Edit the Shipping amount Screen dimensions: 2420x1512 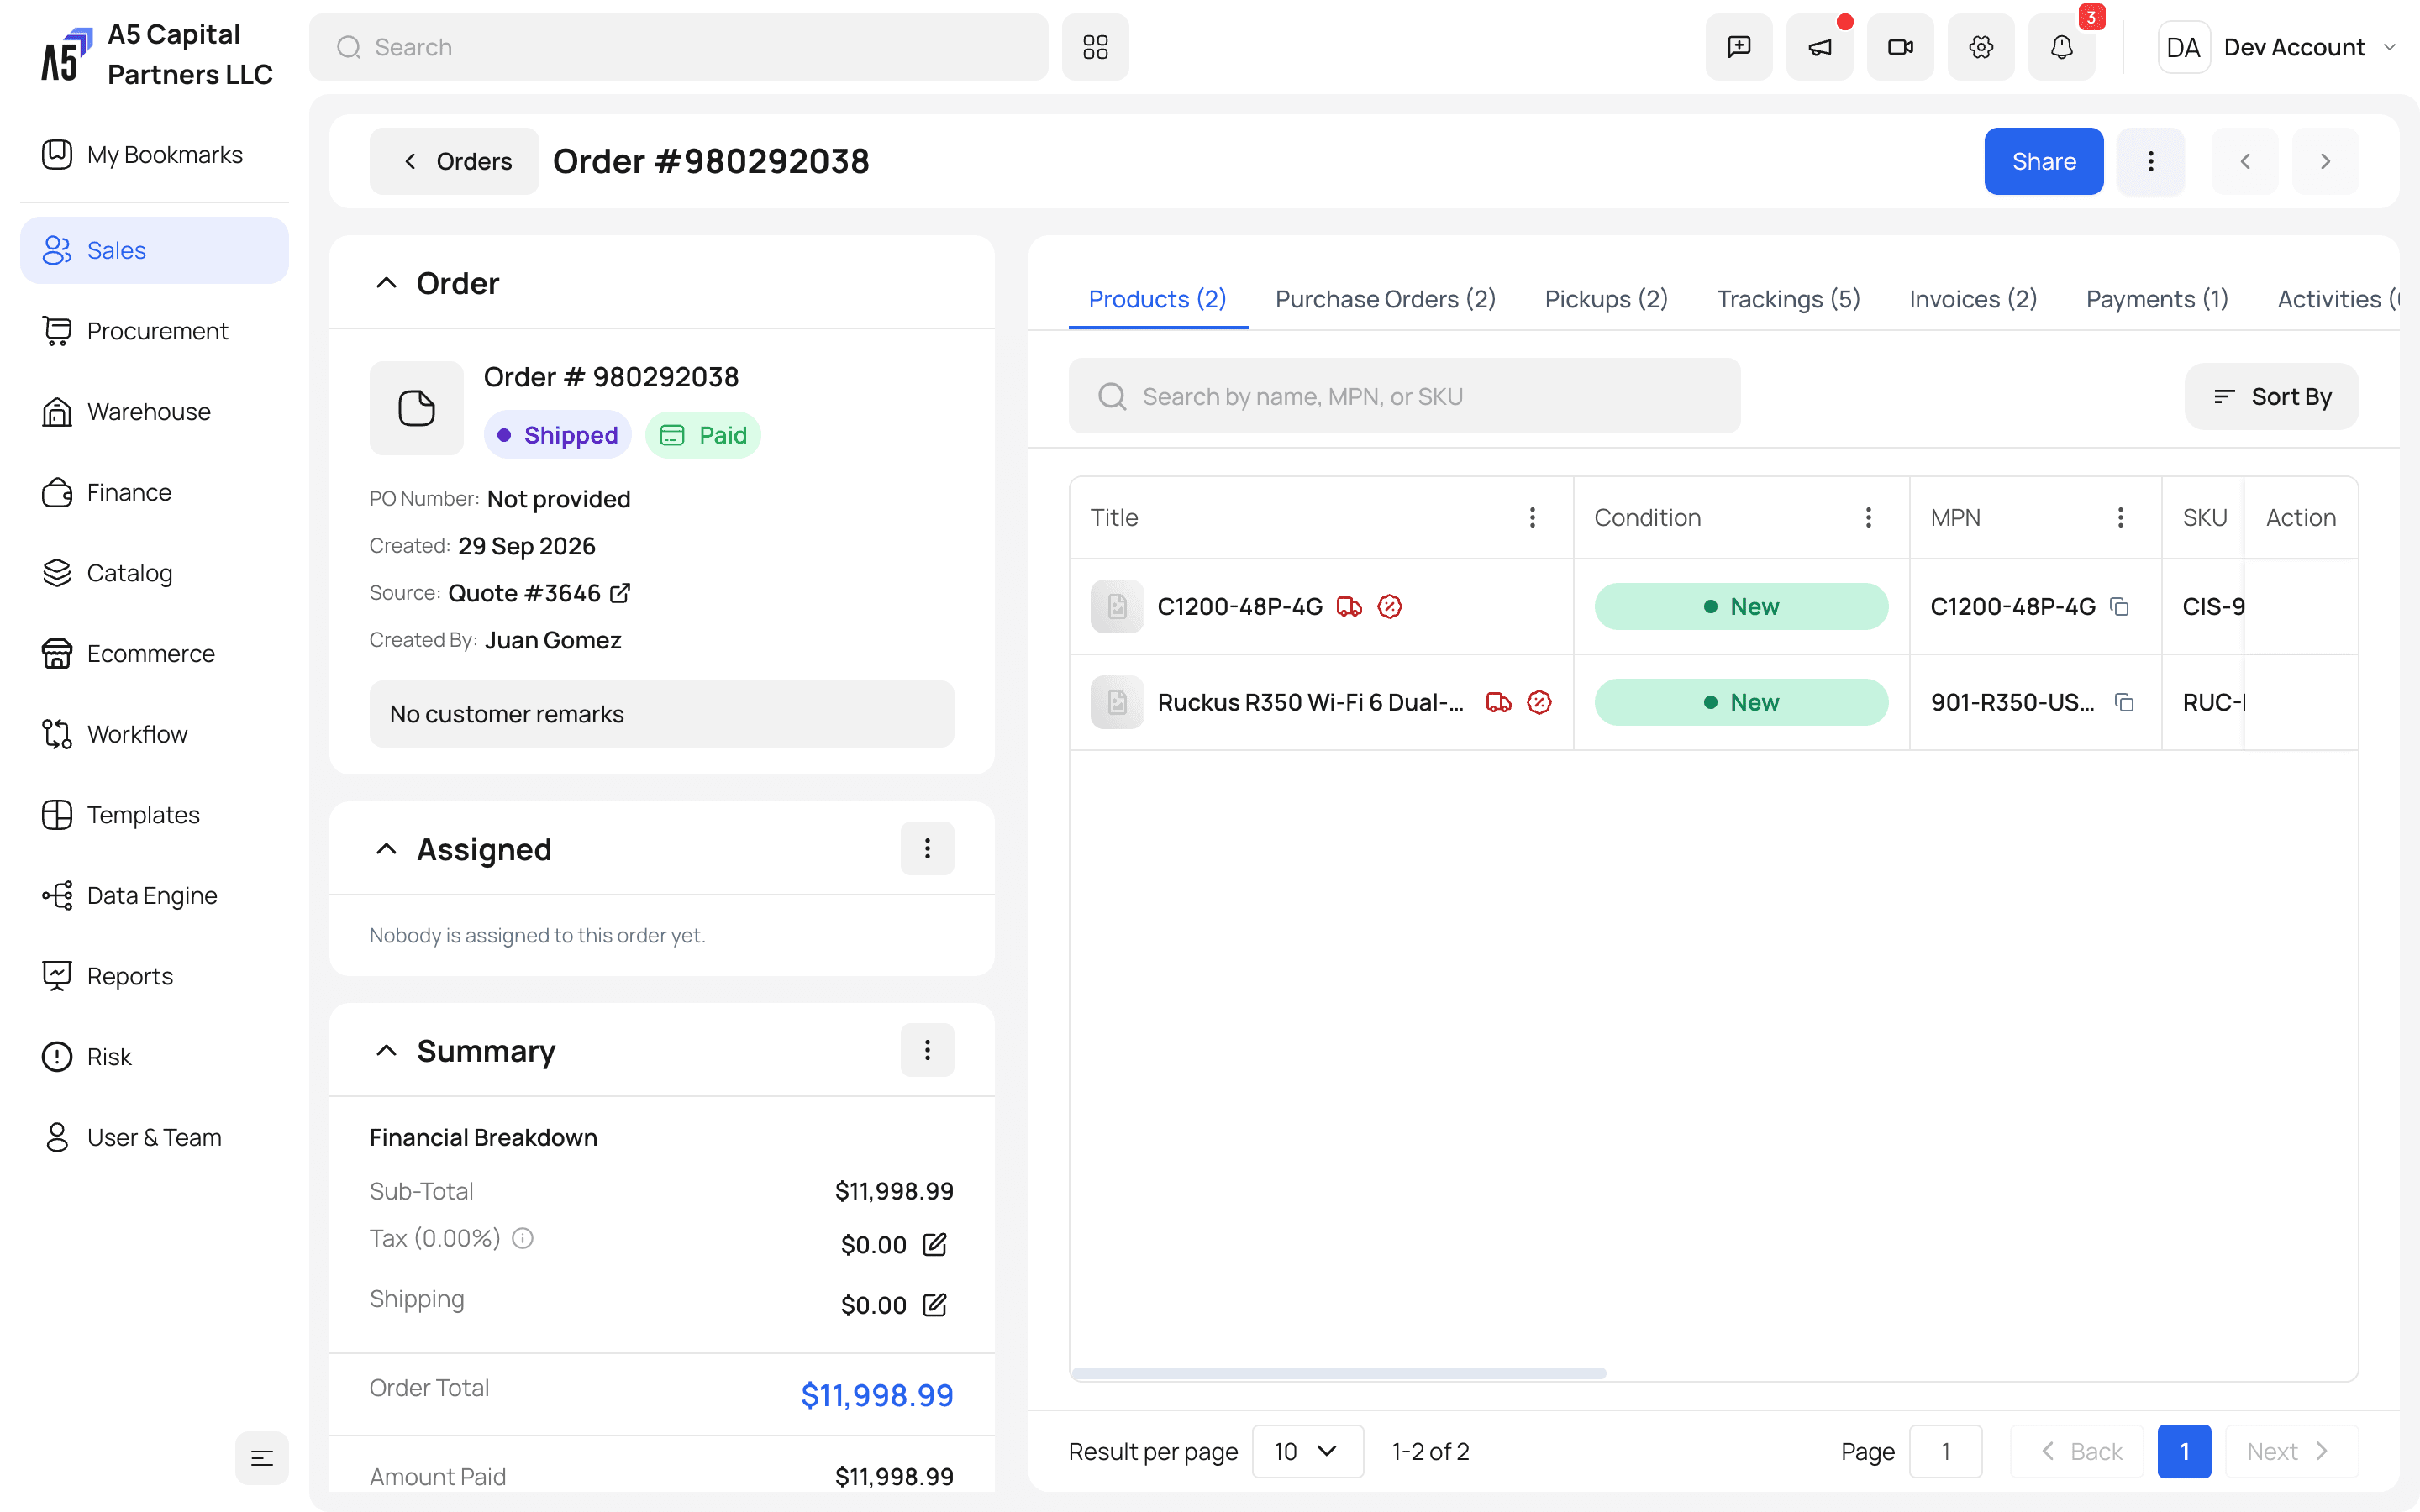point(934,1305)
